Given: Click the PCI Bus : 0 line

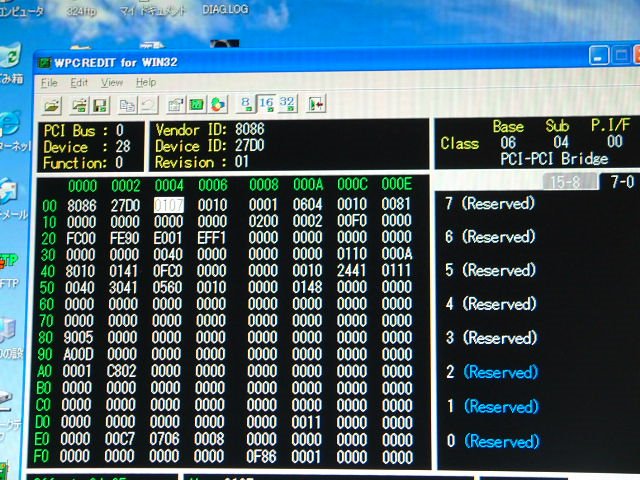Looking at the screenshot, I should point(84,131).
